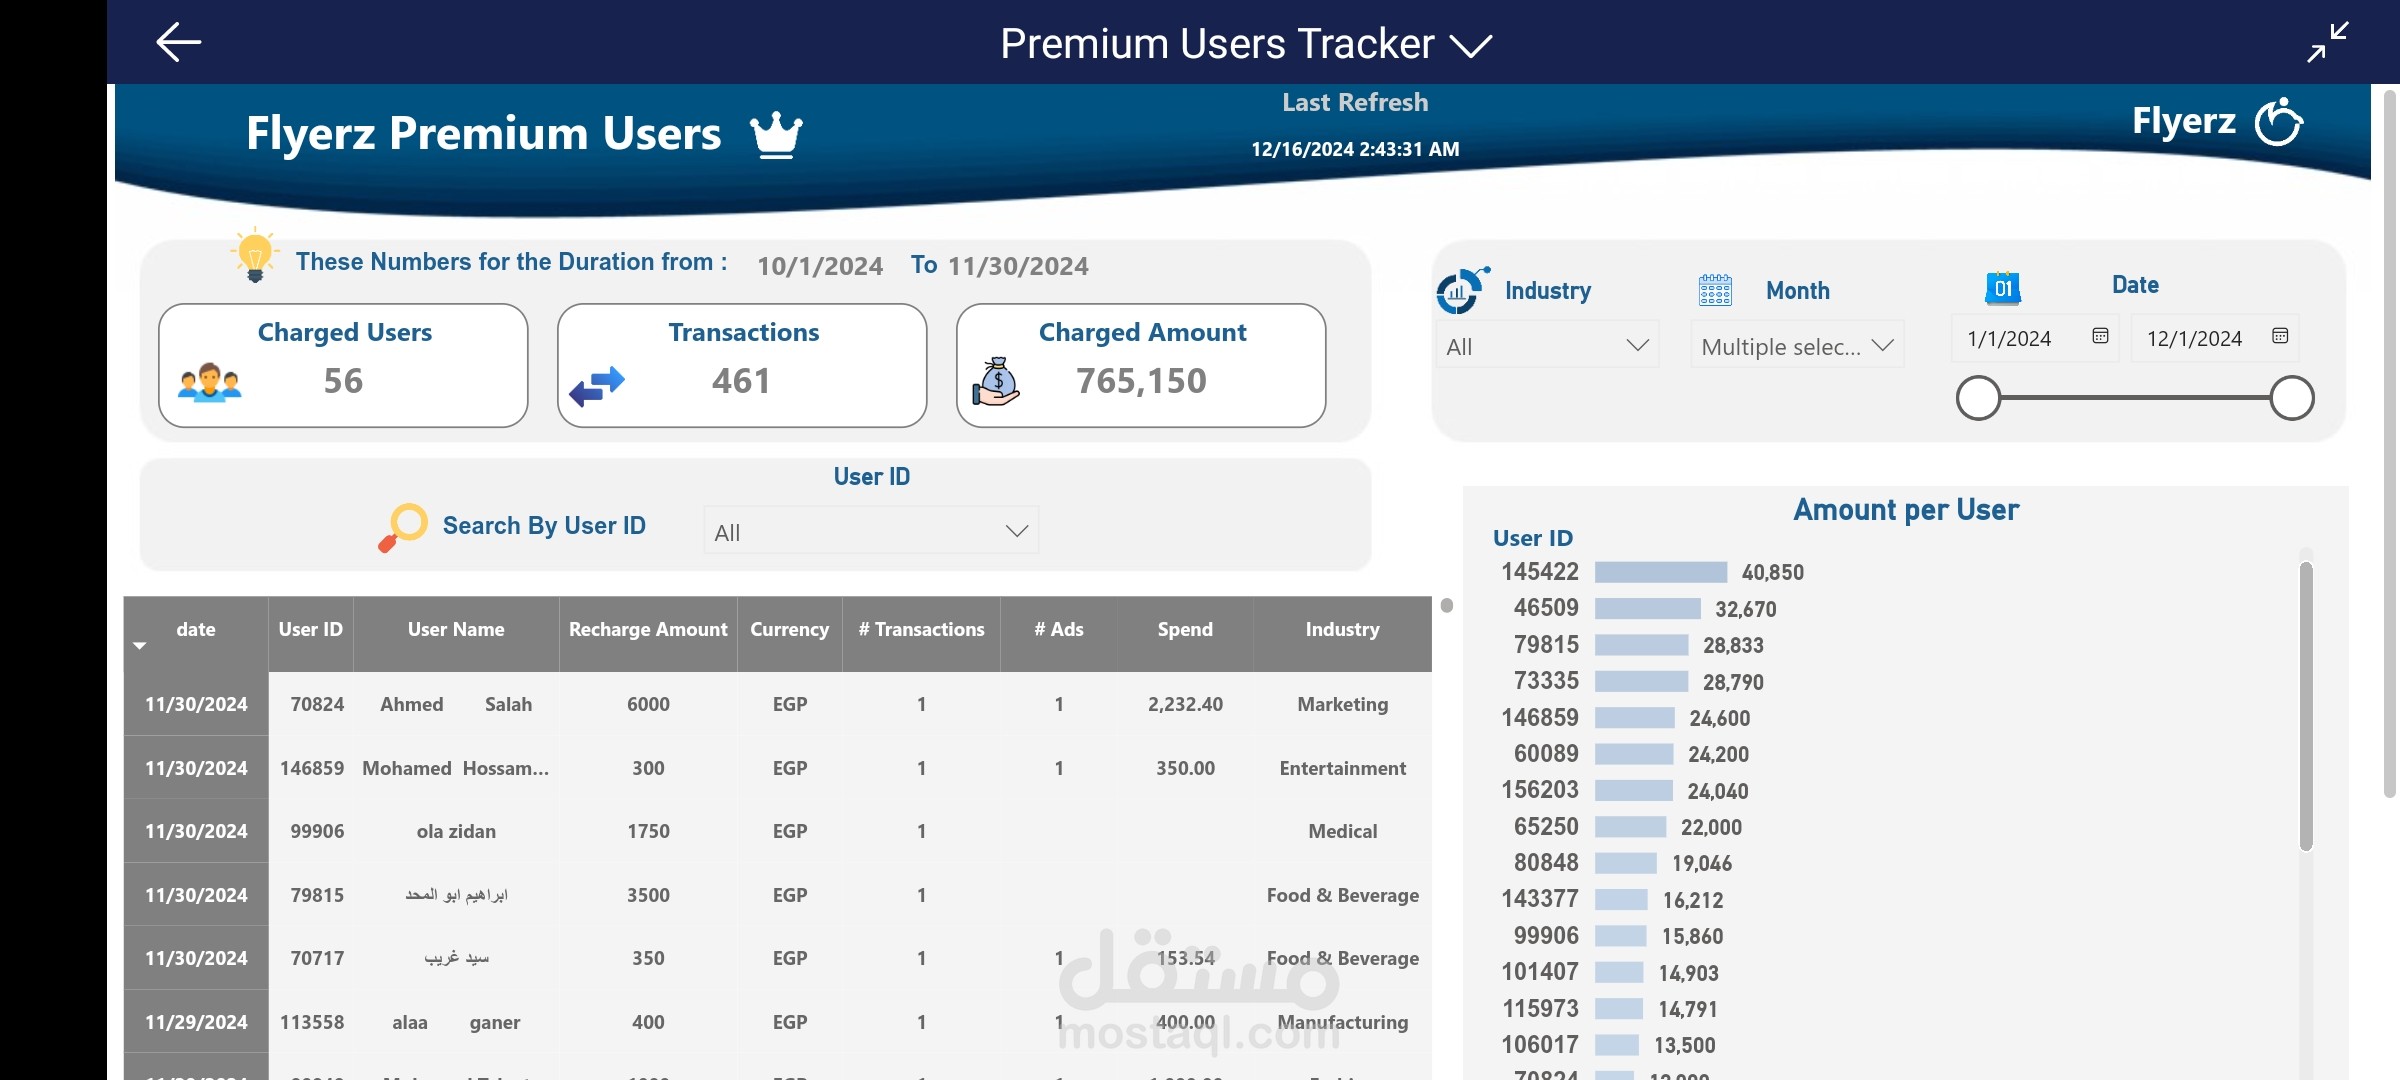The image size is (2400, 1080).
Task: Exit full screen with collapse icon
Action: point(2328,42)
